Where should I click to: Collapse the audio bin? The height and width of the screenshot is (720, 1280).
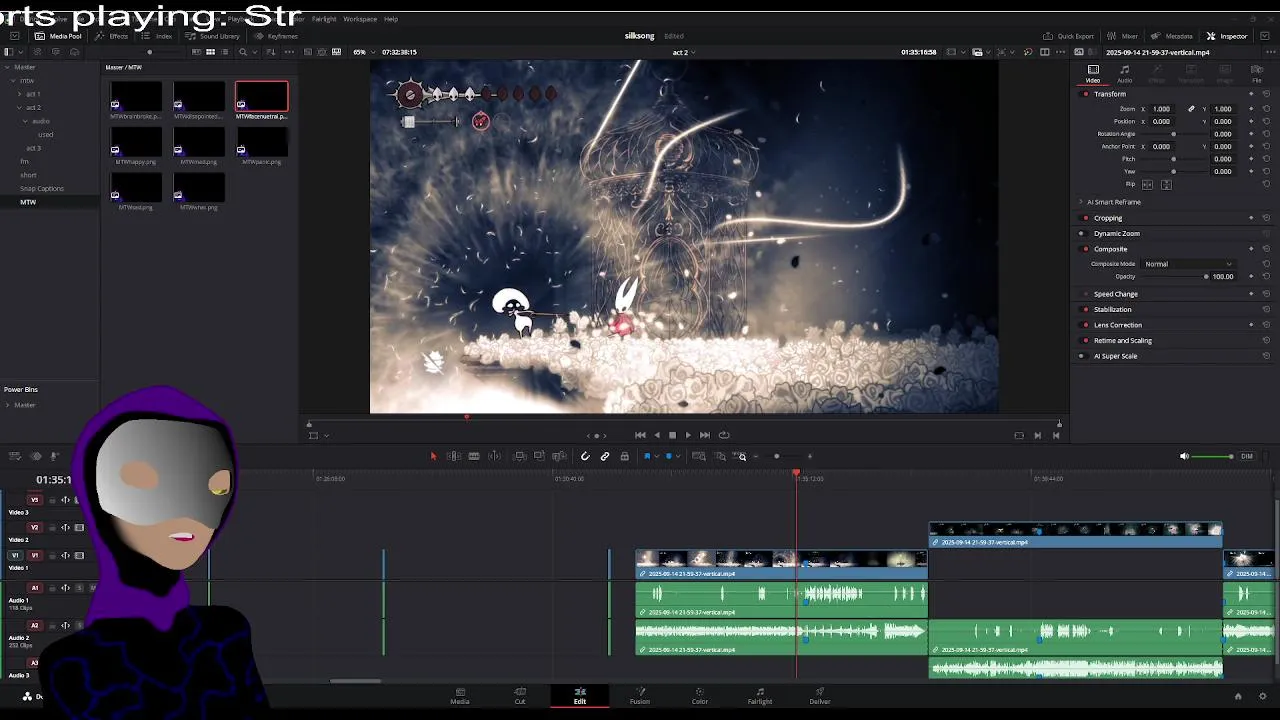click(26, 121)
